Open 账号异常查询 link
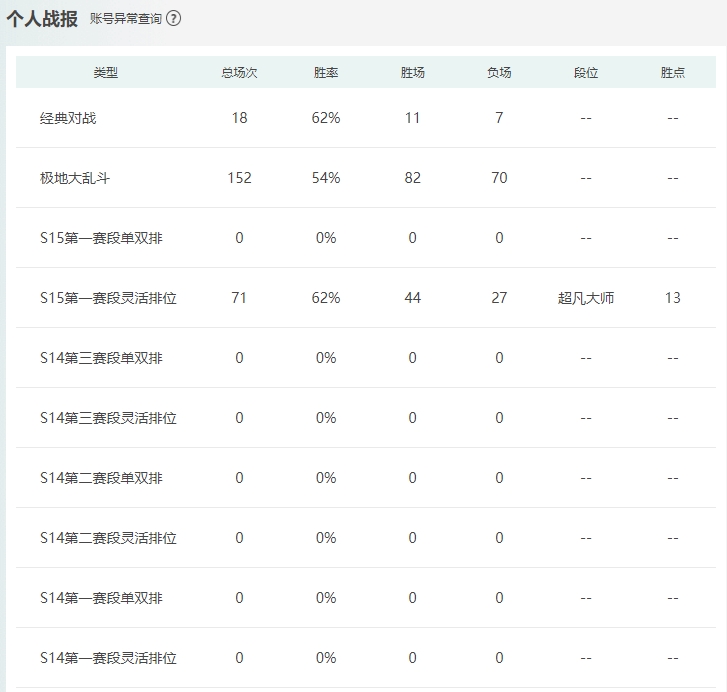 pos(126,19)
